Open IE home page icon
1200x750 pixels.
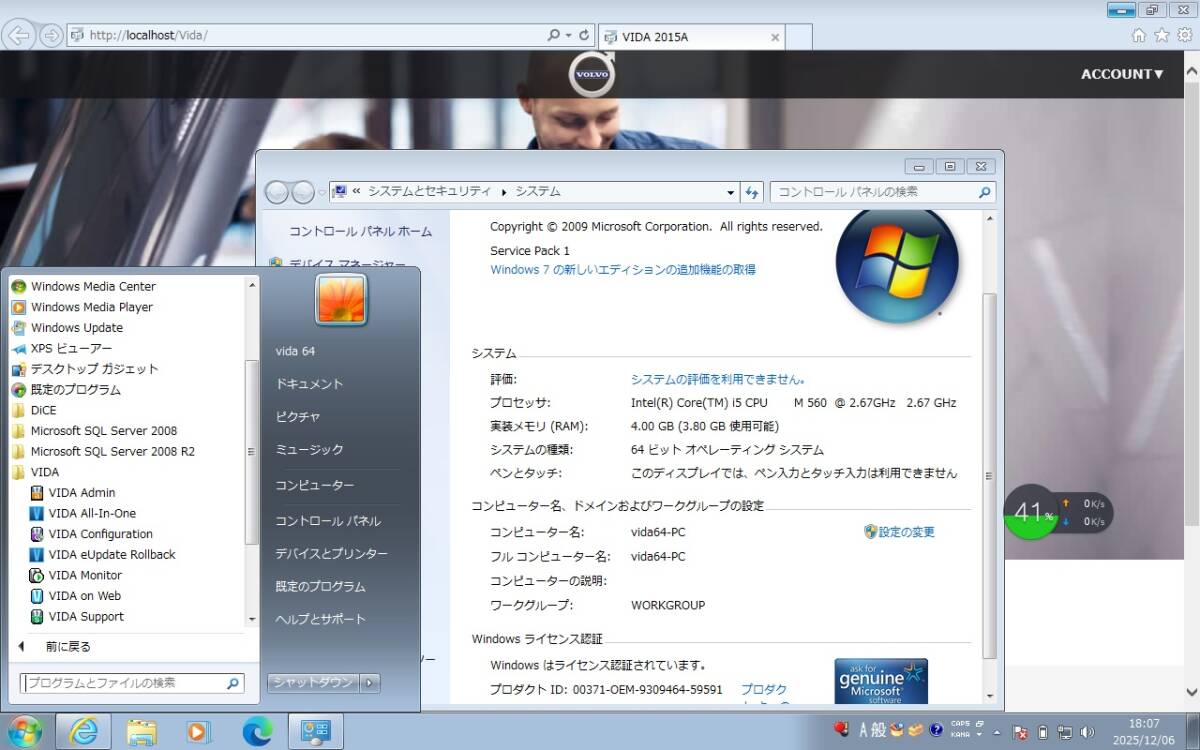click(x=1139, y=35)
